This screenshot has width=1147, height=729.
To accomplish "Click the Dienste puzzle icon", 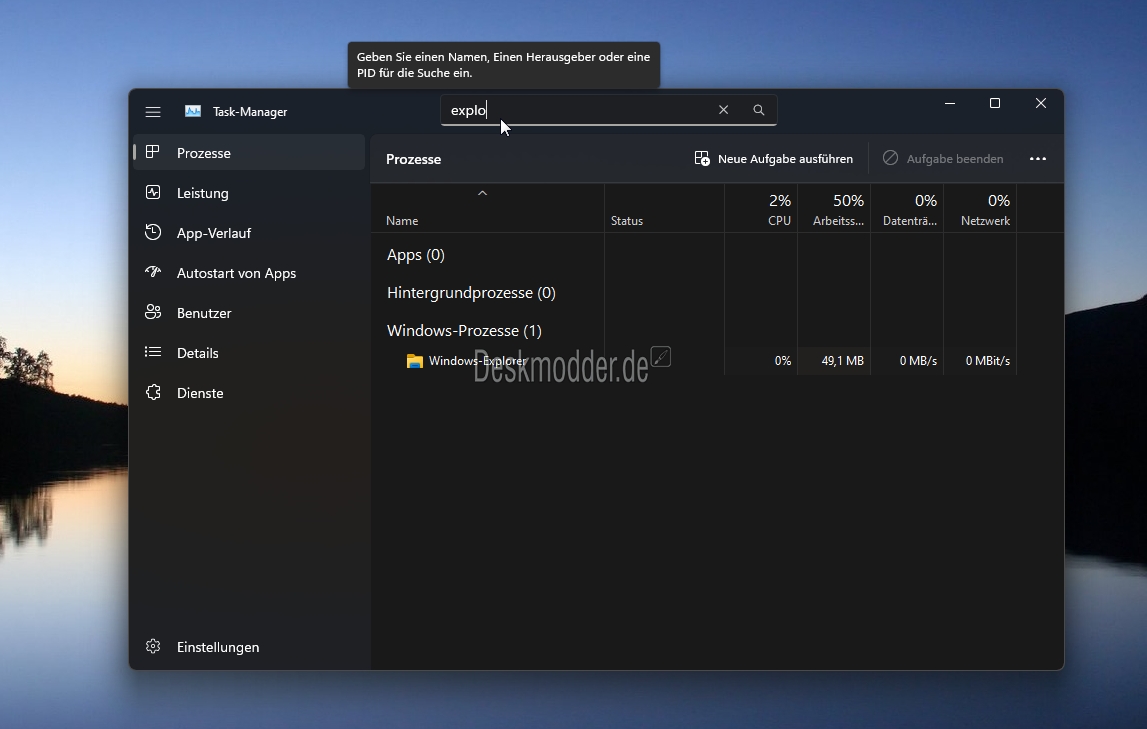I will click(x=153, y=393).
